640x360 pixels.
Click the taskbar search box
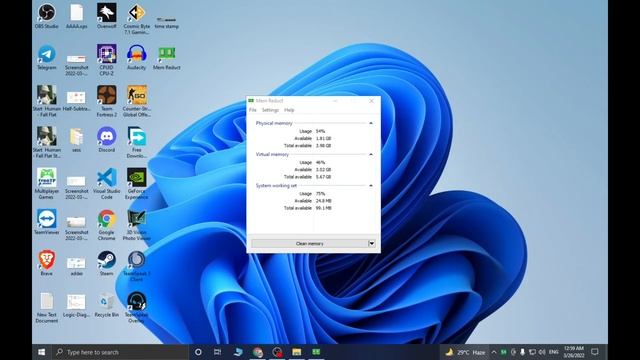[x=120, y=352]
